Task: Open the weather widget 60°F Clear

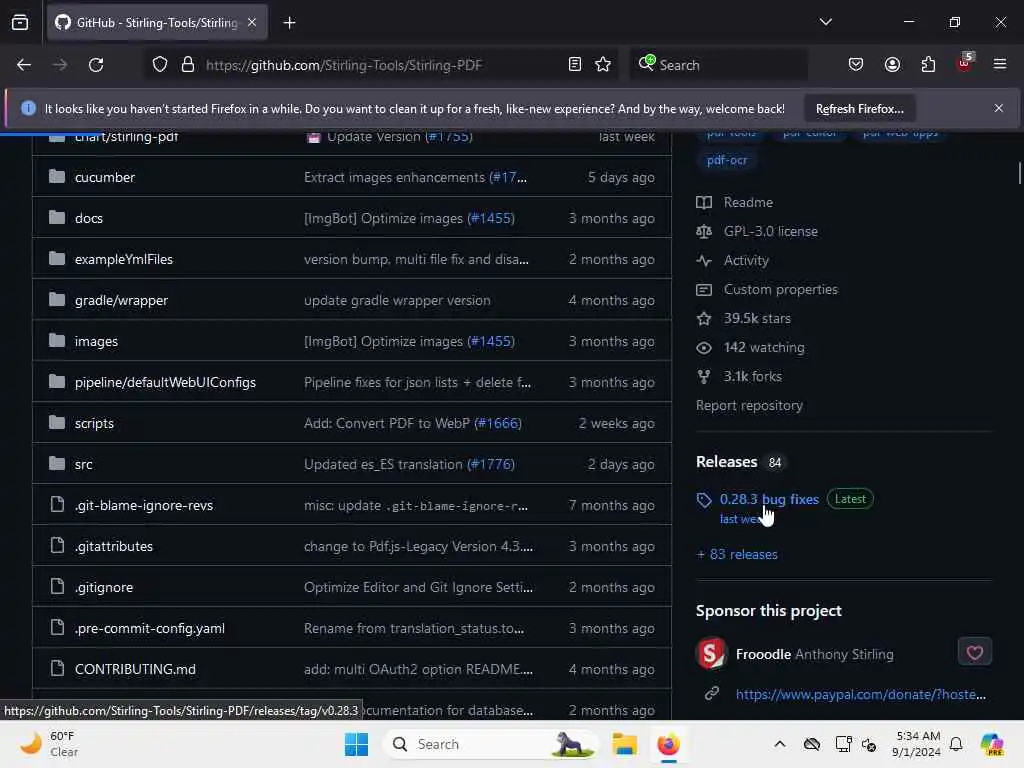Action: point(49,744)
